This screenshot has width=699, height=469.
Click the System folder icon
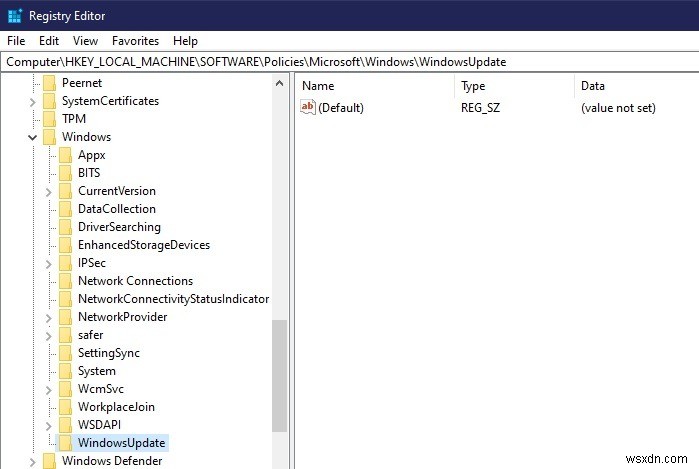[66, 371]
